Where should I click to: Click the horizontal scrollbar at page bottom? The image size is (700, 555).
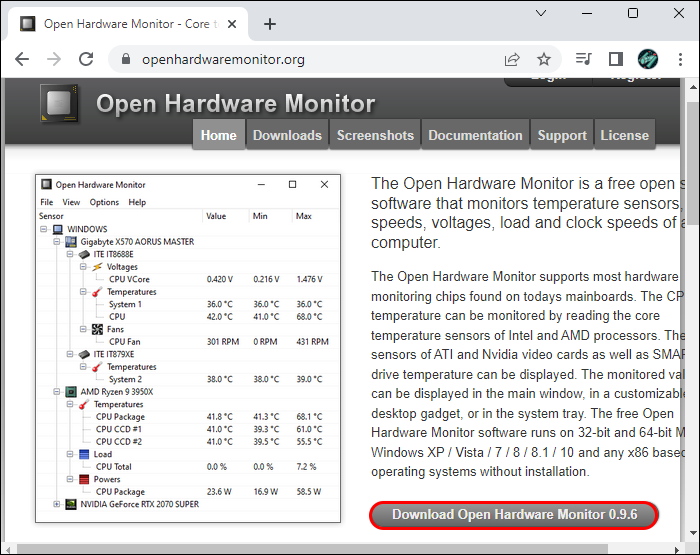tap(312, 548)
